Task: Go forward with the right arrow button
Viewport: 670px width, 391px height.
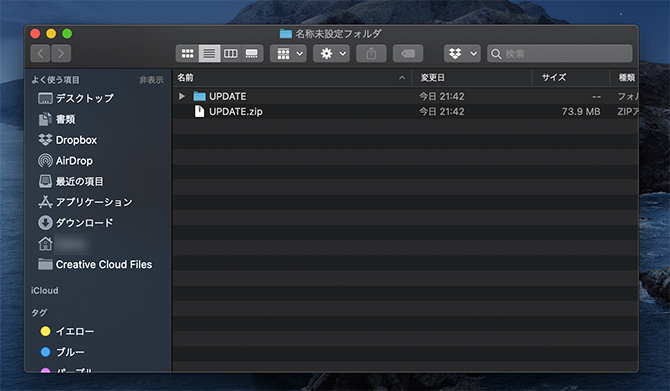Action: (x=61, y=53)
